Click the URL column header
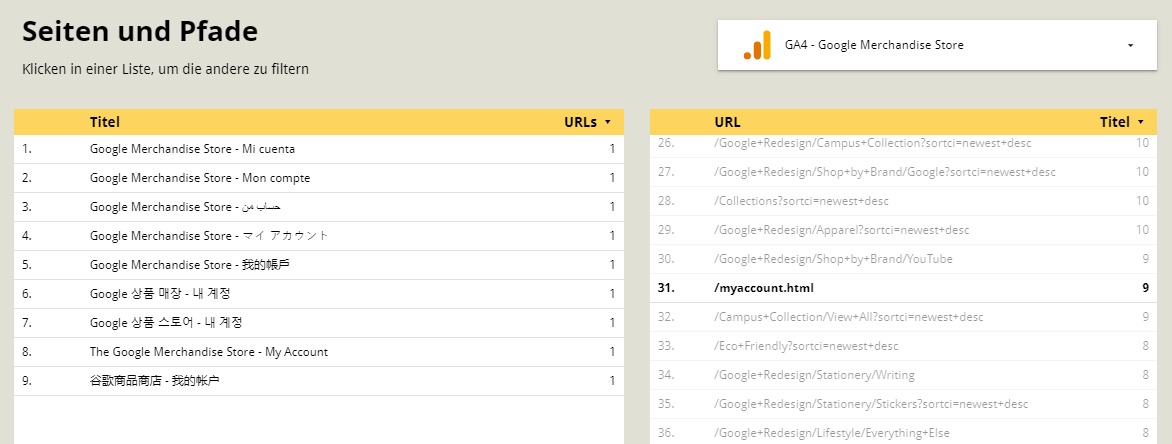 coord(728,122)
